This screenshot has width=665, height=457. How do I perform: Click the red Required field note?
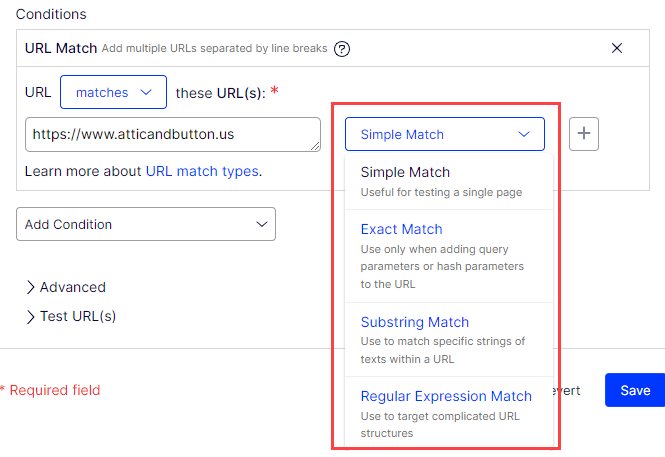[x=50, y=390]
